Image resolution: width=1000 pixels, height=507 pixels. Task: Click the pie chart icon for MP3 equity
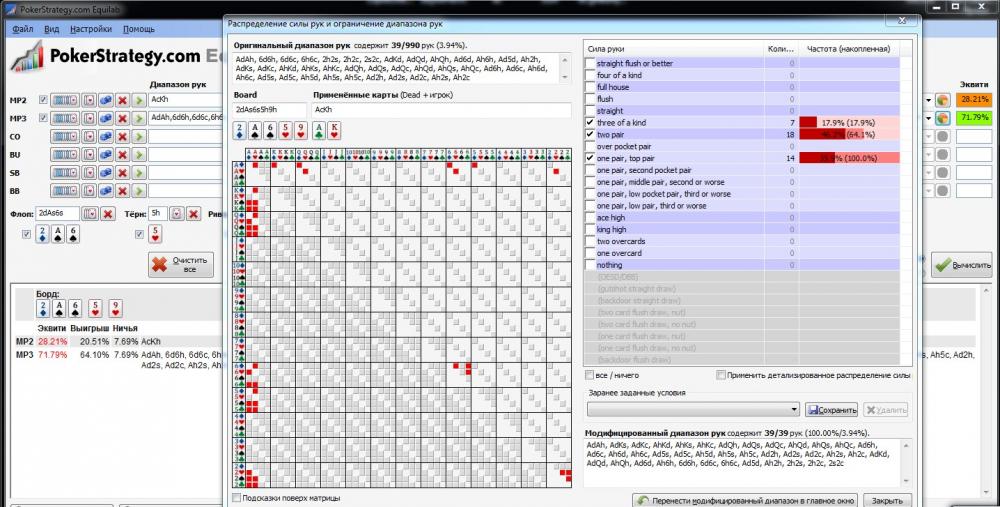coord(943,118)
